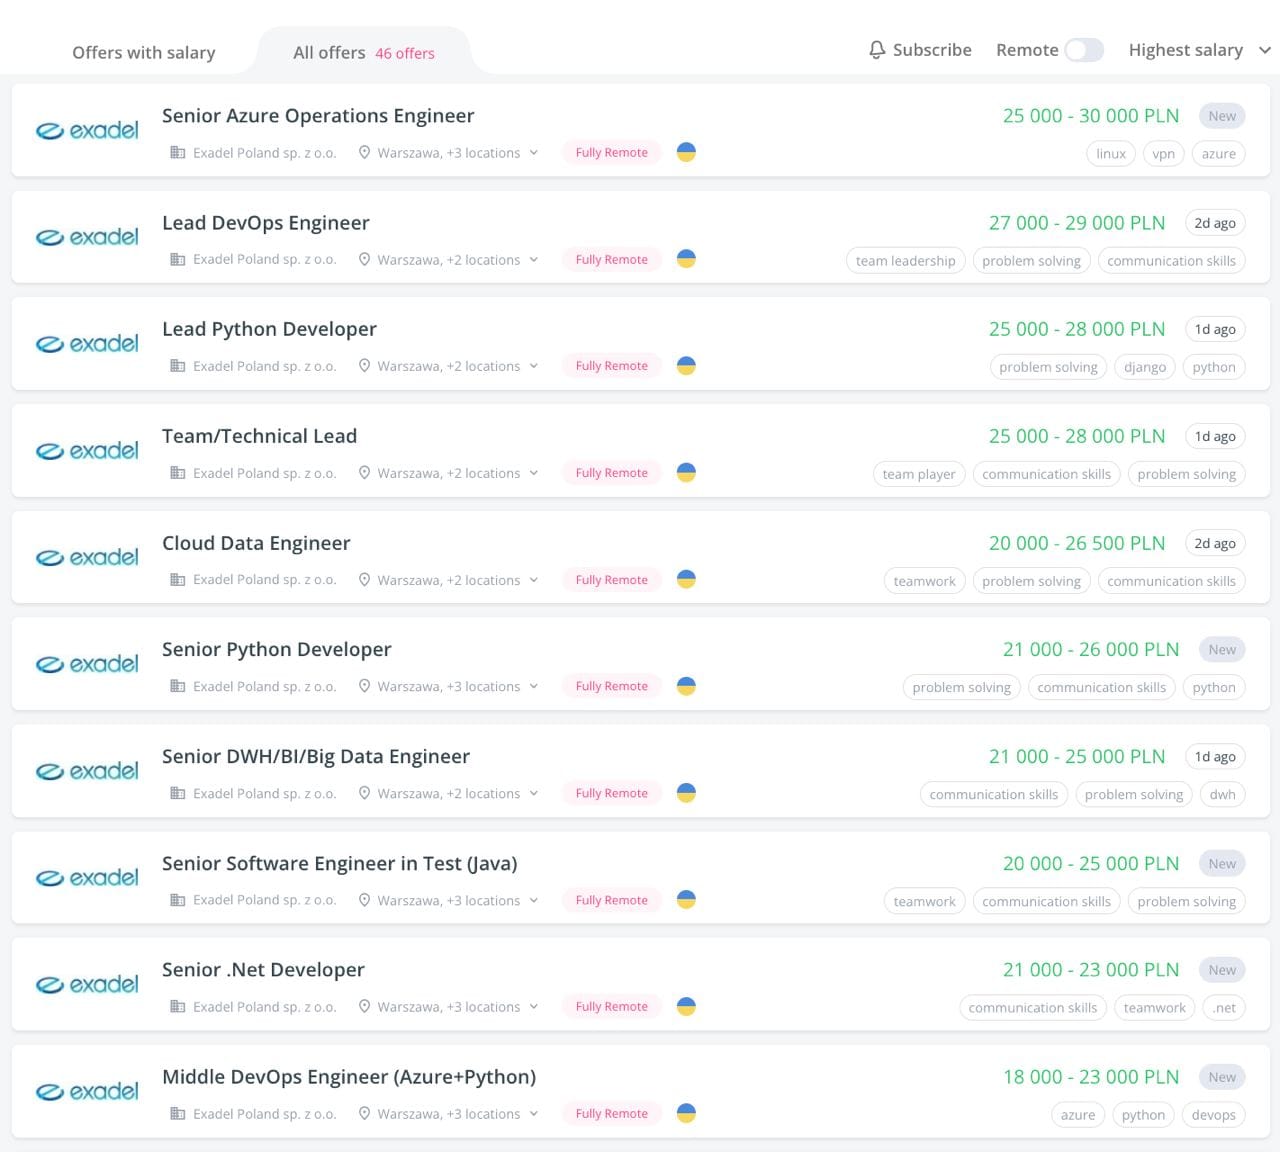
Task: Click Exadel logo on Lead DevOps Engineer
Action: coord(87,237)
